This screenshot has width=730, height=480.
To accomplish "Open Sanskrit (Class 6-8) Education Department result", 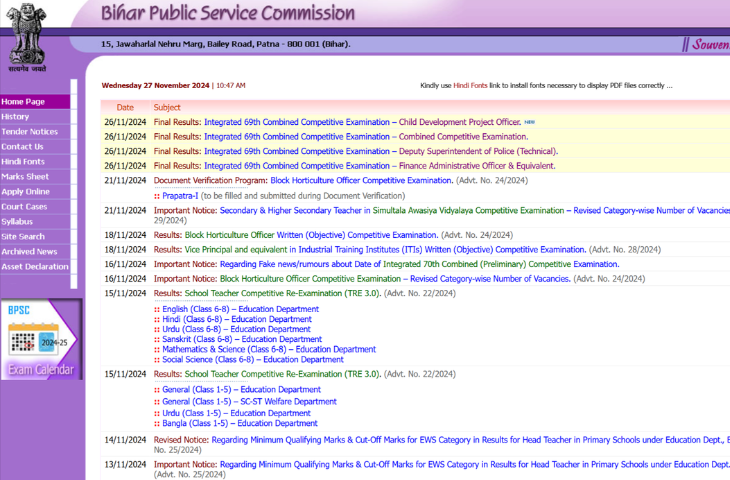I will (x=242, y=339).
